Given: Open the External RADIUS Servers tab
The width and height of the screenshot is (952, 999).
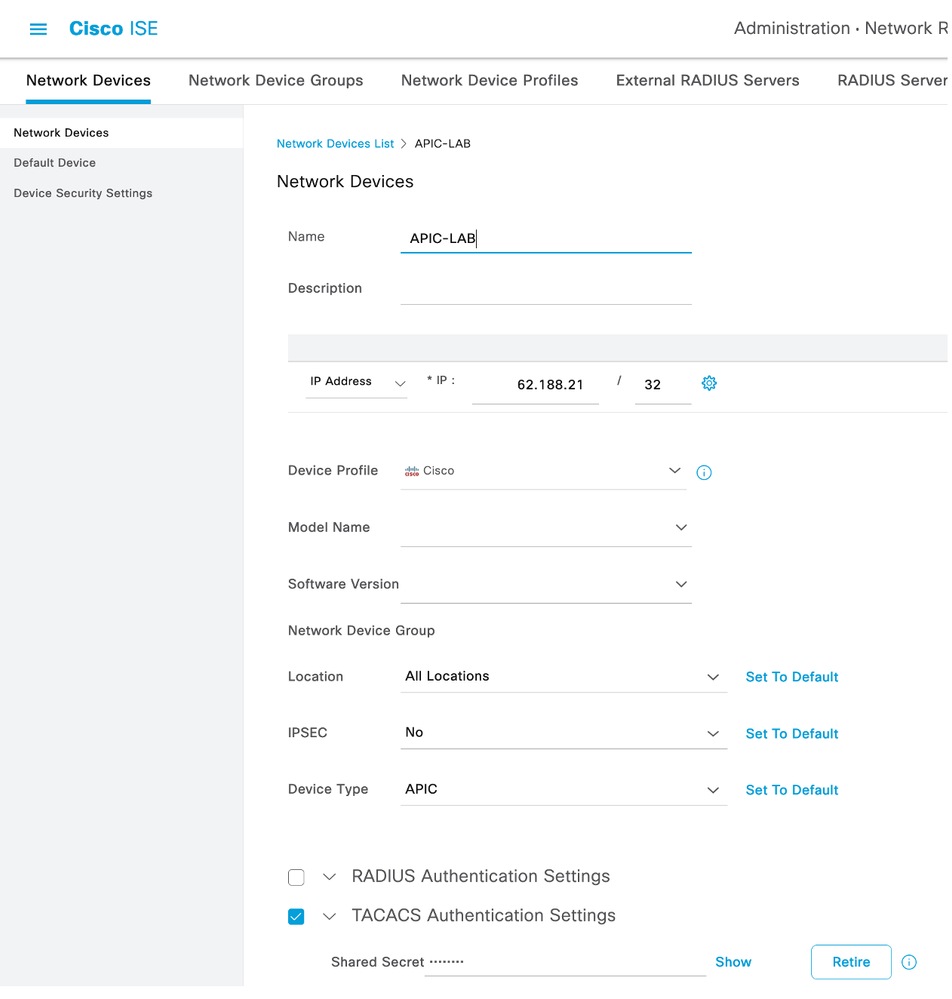Looking at the screenshot, I should pyautogui.click(x=707, y=80).
